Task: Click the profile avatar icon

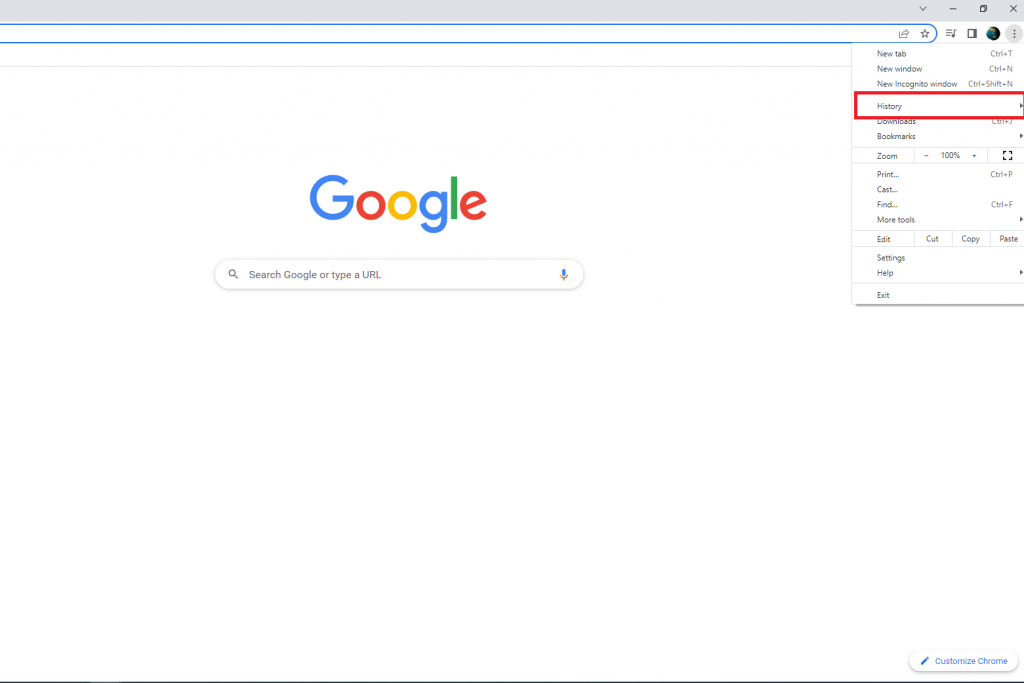Action: click(993, 33)
